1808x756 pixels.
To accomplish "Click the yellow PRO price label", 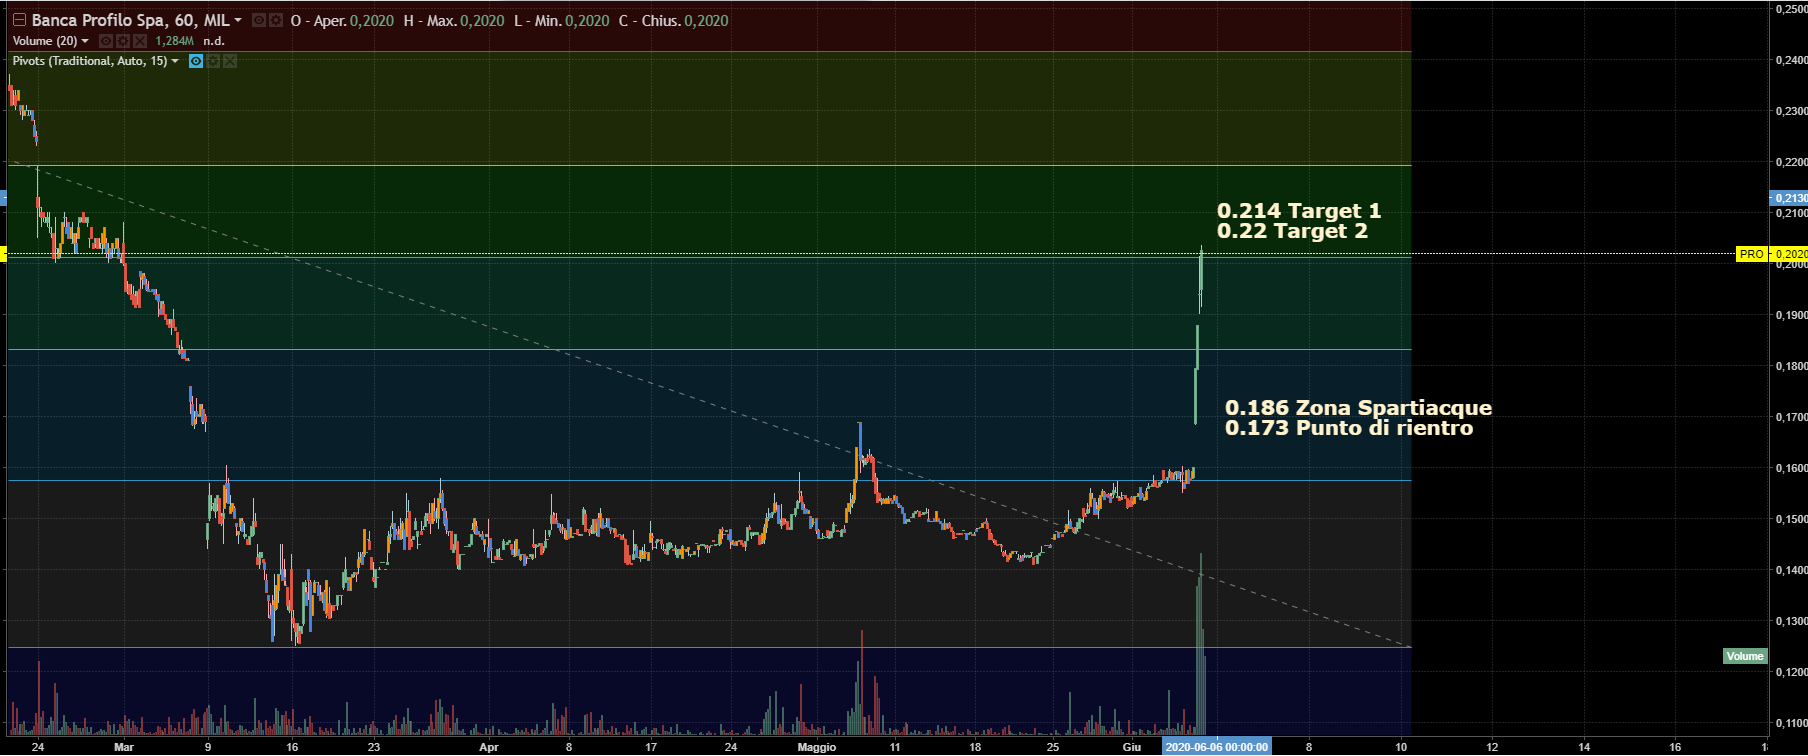I will (1752, 254).
